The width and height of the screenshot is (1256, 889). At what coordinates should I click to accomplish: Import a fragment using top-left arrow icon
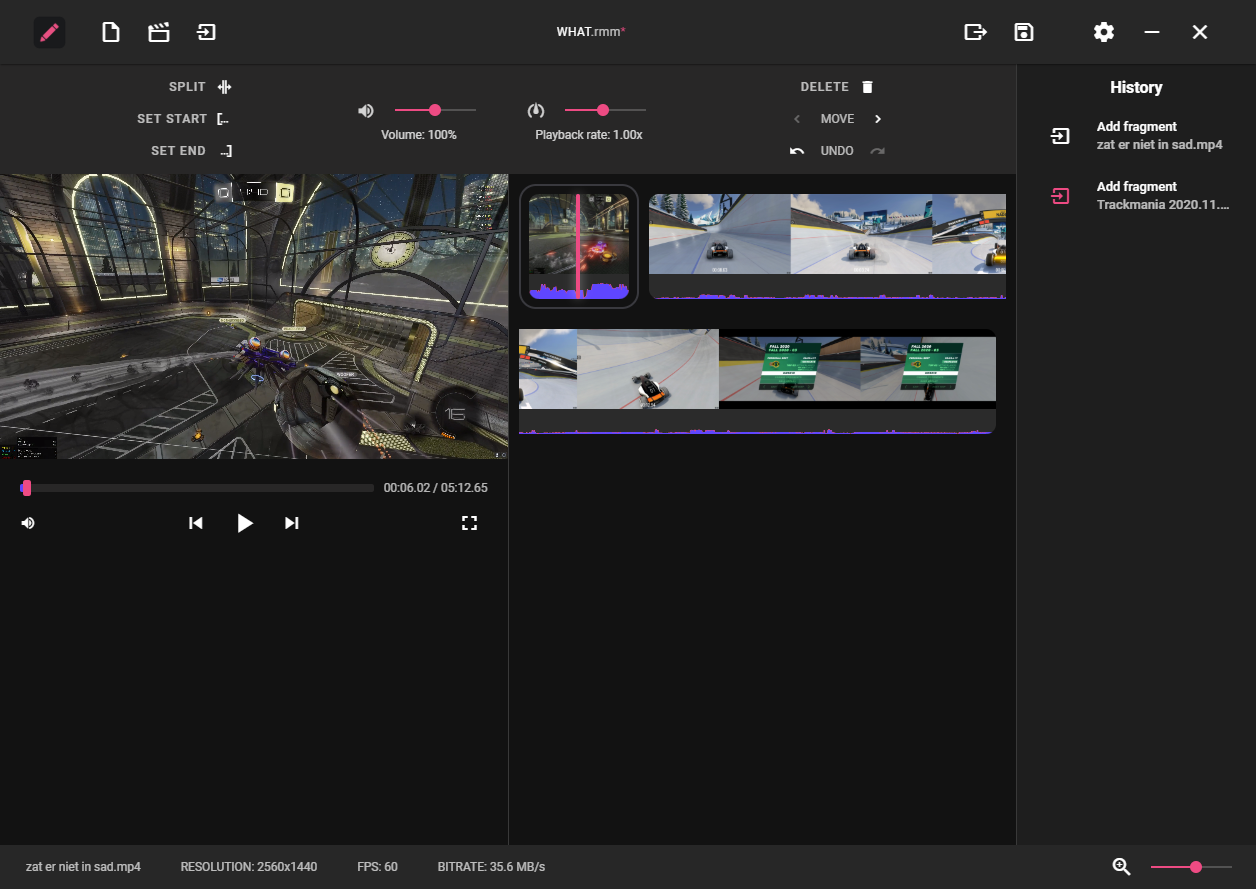point(206,32)
